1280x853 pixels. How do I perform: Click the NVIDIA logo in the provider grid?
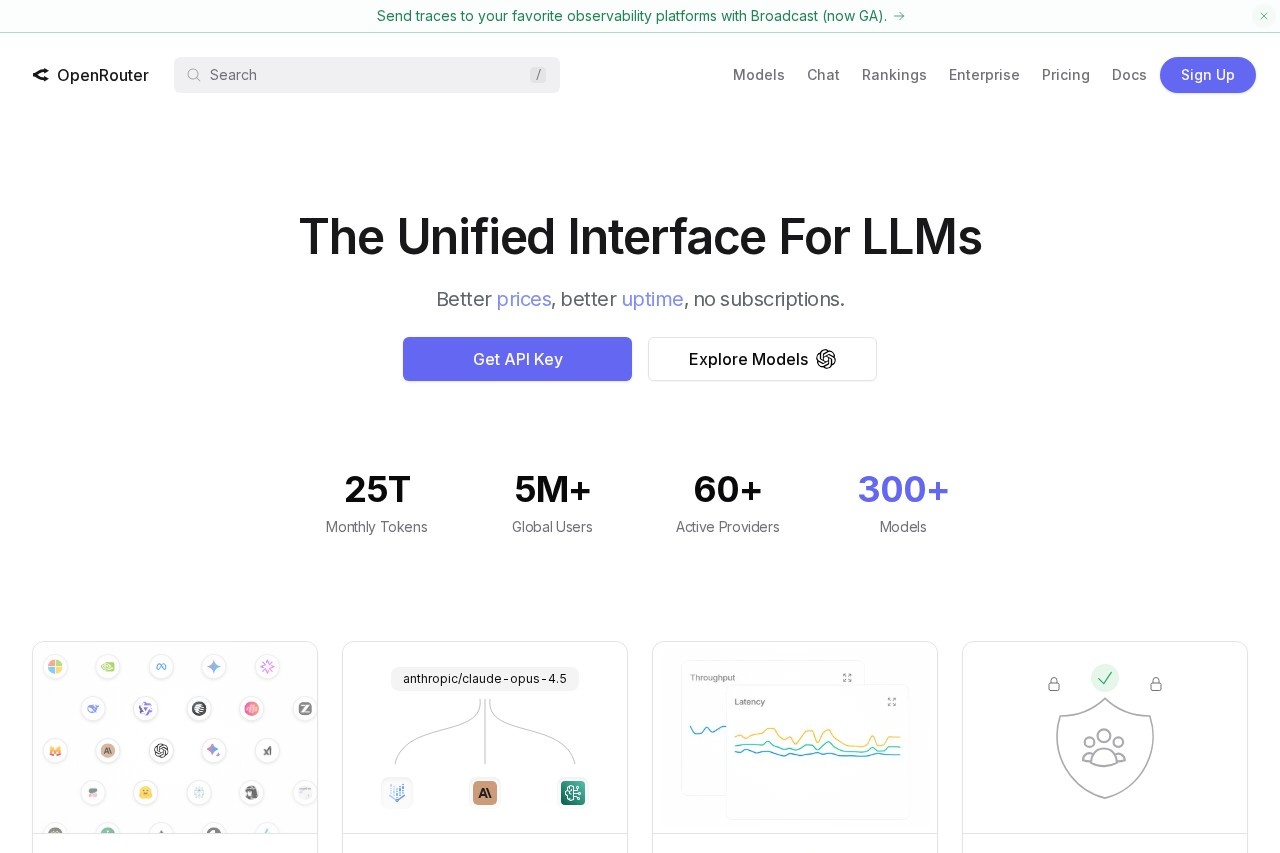click(x=108, y=667)
